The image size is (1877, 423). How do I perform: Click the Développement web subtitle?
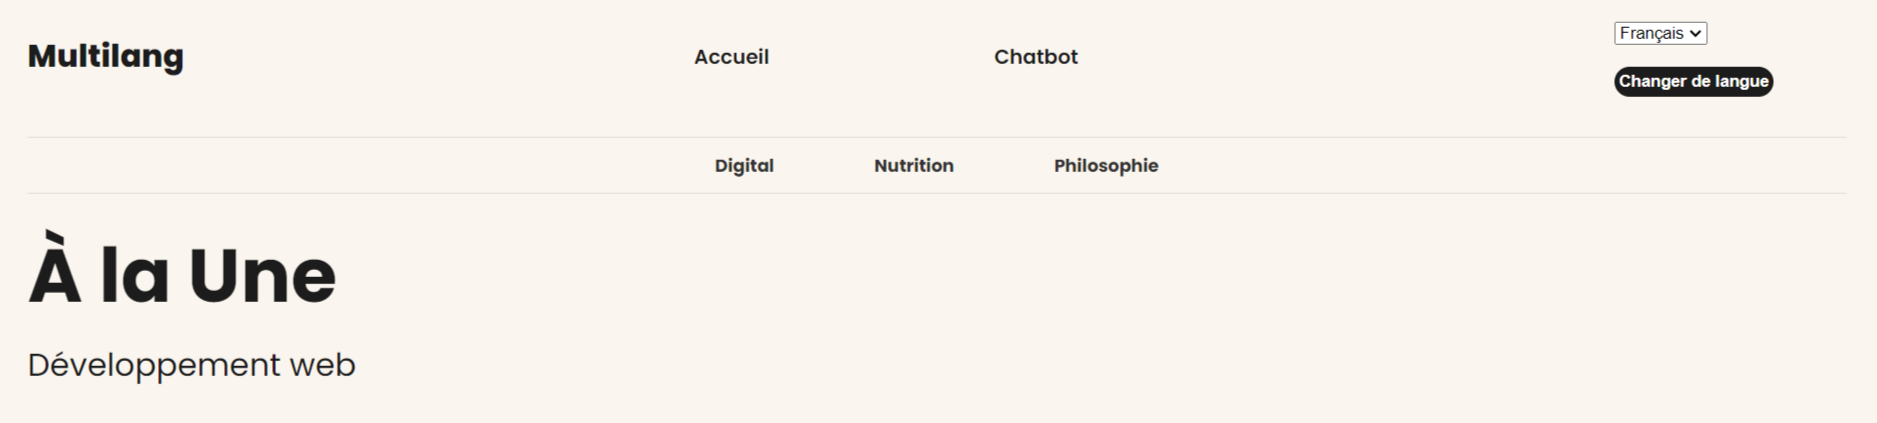(x=191, y=365)
